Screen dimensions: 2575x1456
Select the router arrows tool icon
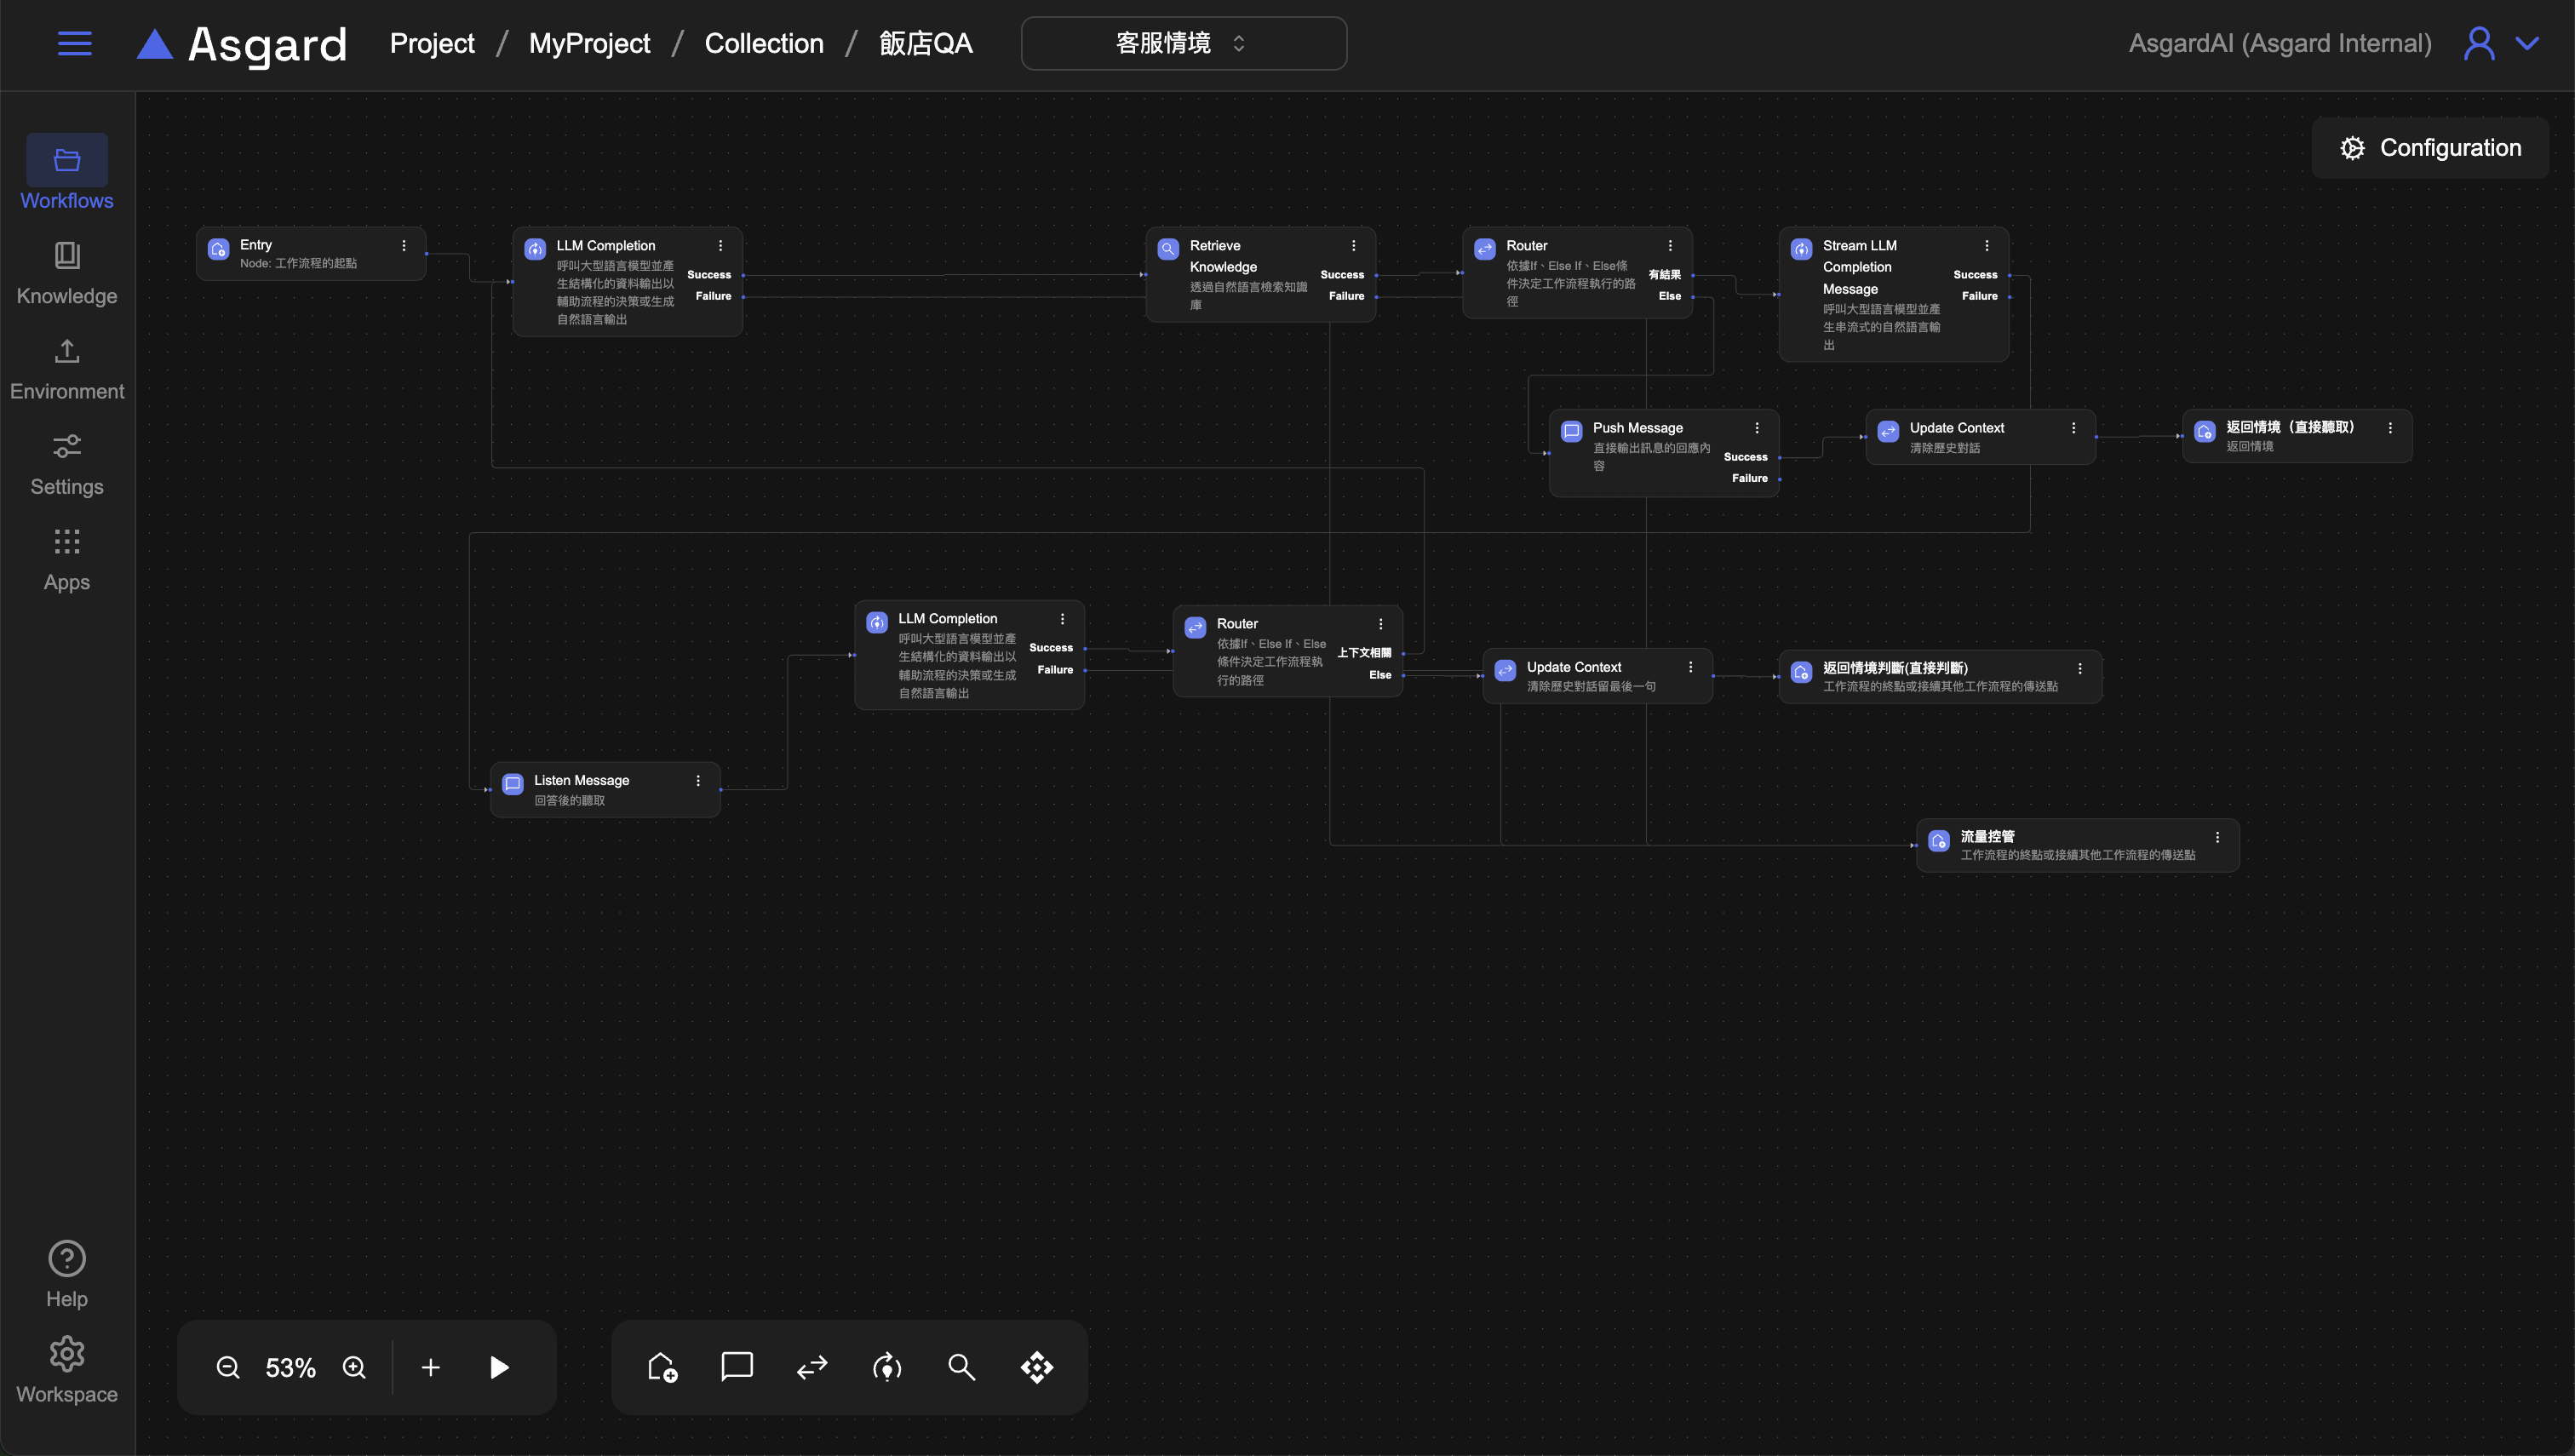point(812,1367)
